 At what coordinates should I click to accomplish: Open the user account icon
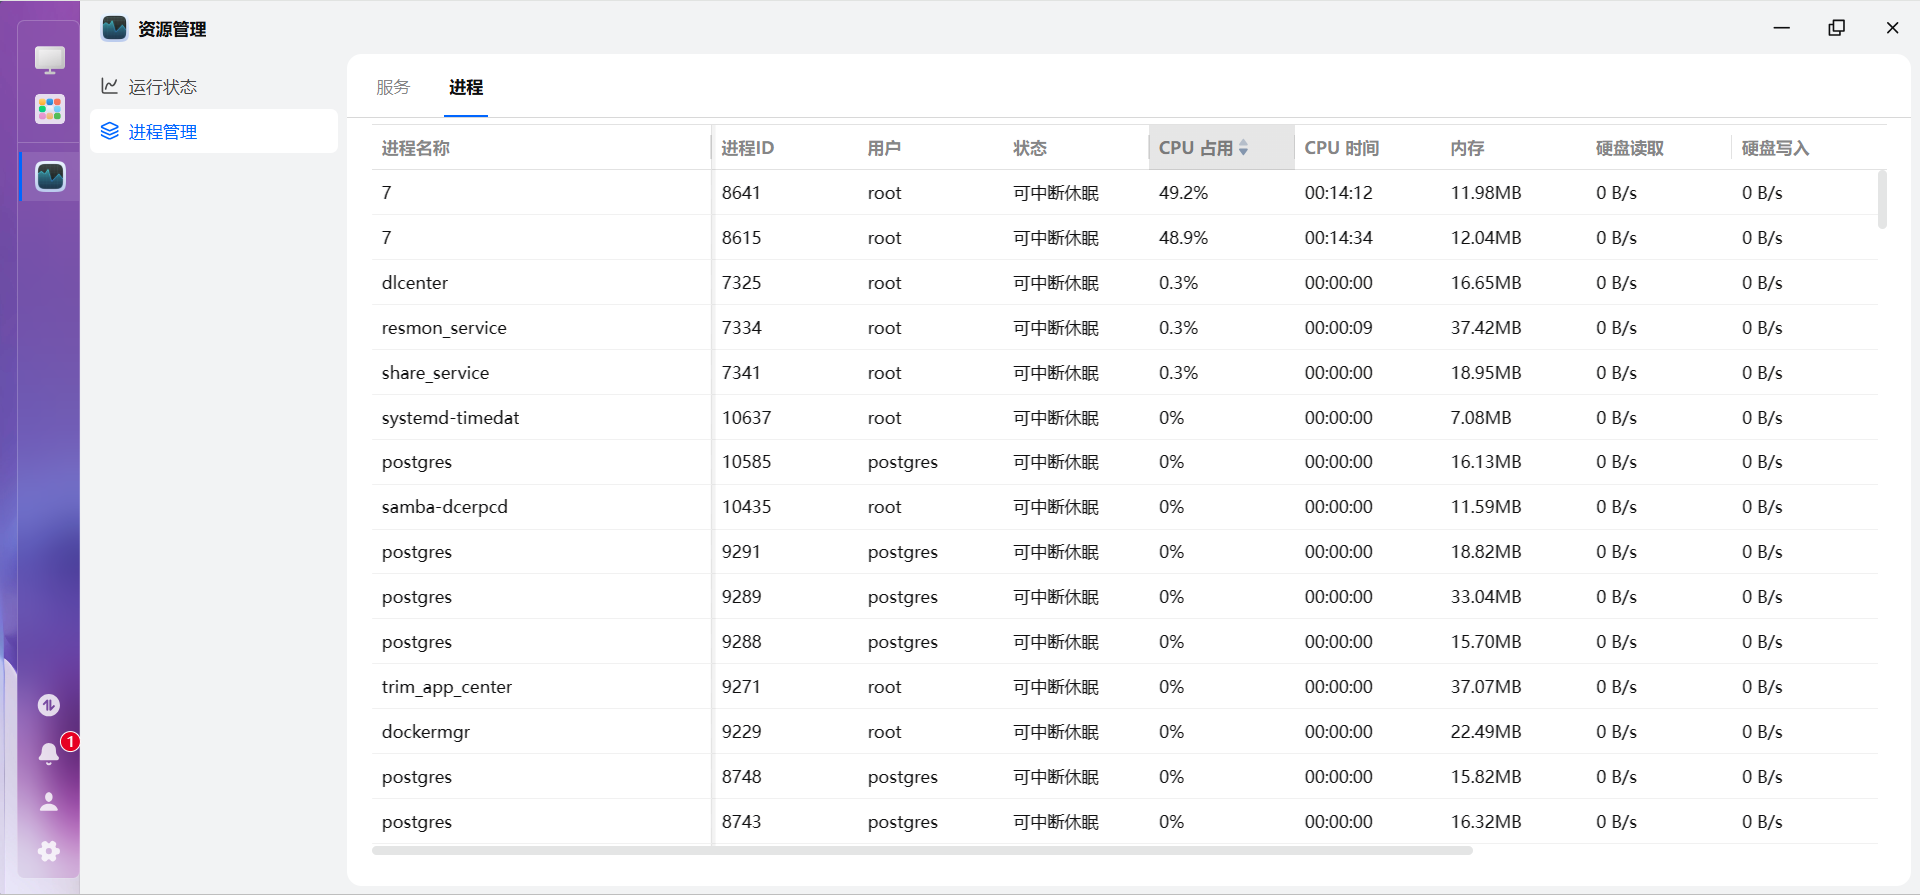tap(48, 802)
